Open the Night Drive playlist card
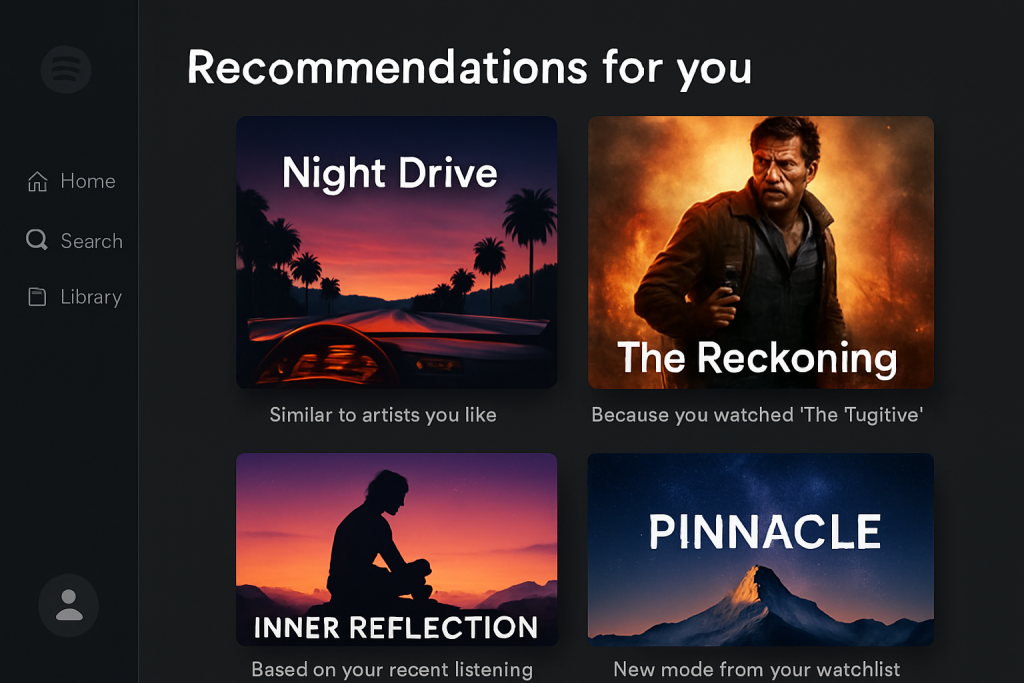This screenshot has width=1024, height=683. [x=396, y=253]
